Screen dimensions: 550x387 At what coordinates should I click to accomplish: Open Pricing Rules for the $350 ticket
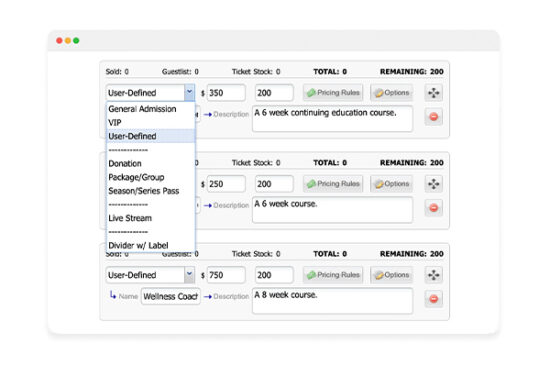pyautogui.click(x=333, y=93)
